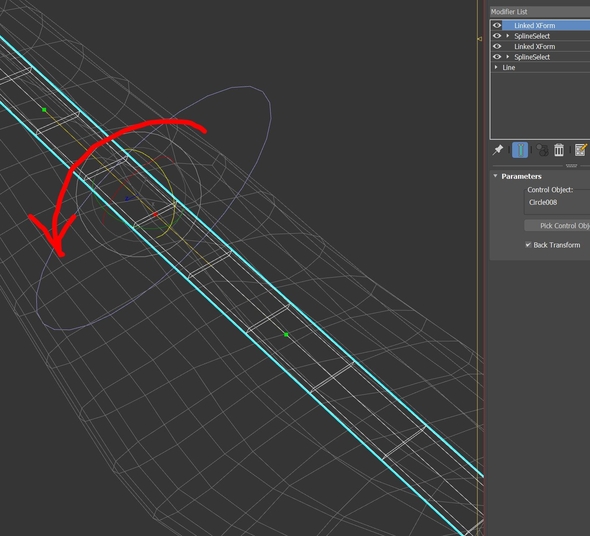Select the lower green vertex on the spline
This screenshot has width=590, height=536.
pos(286,334)
